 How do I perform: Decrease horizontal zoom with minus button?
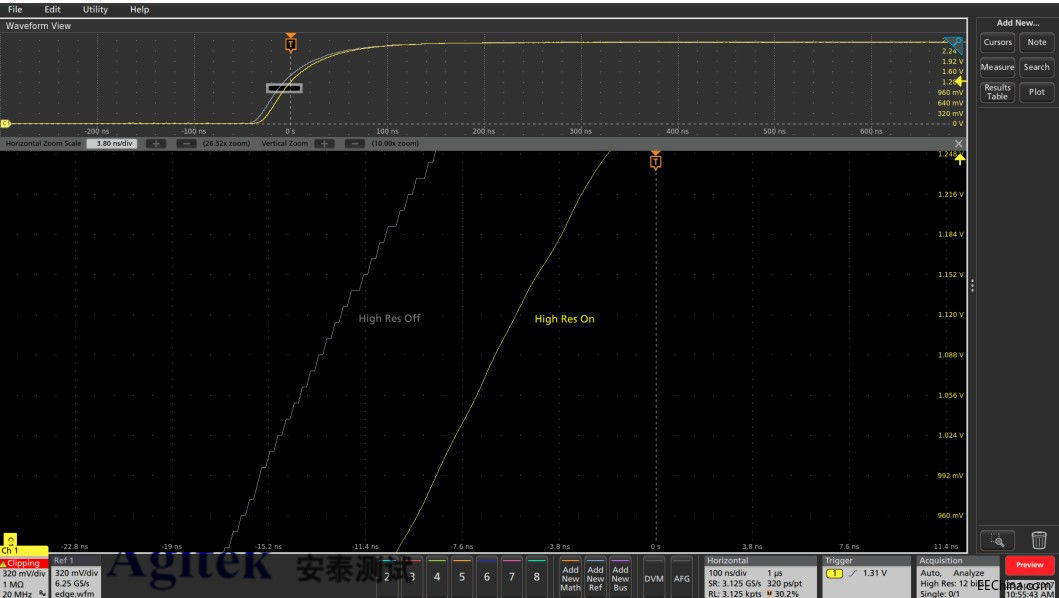pyautogui.click(x=186, y=143)
